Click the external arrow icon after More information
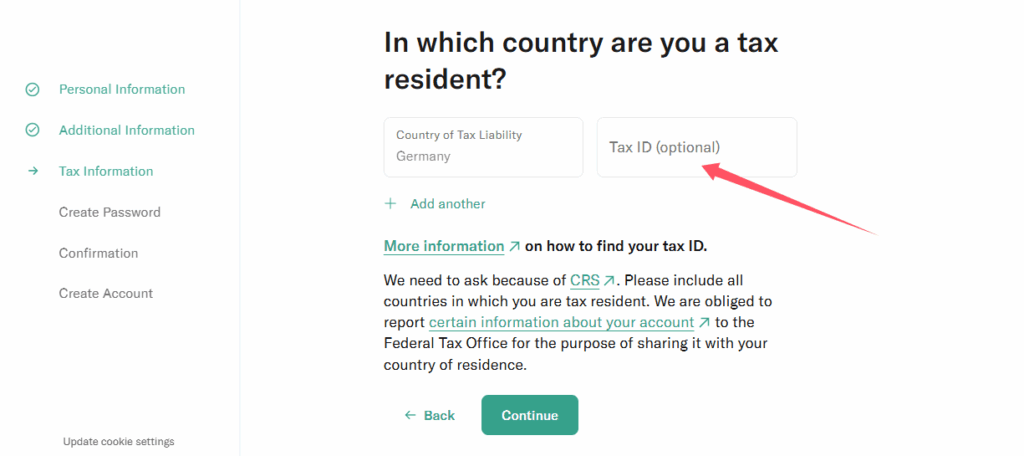Screen dimensions: 1024x456 (514, 246)
